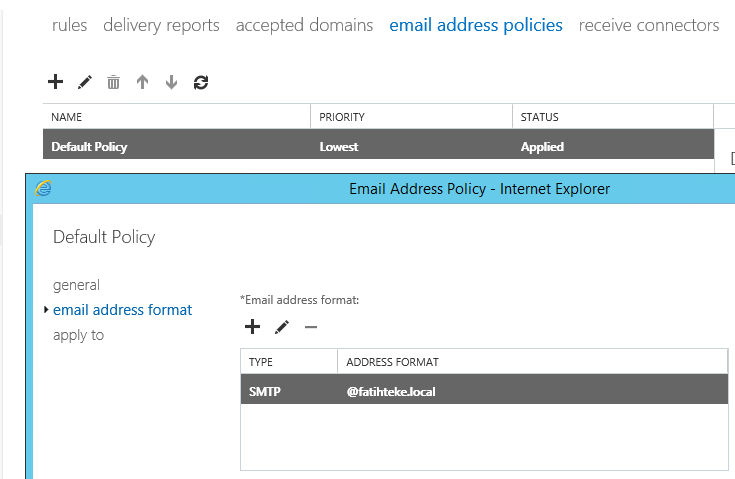Remove address format with minus icon
This screenshot has width=735, height=479.
pos(311,327)
